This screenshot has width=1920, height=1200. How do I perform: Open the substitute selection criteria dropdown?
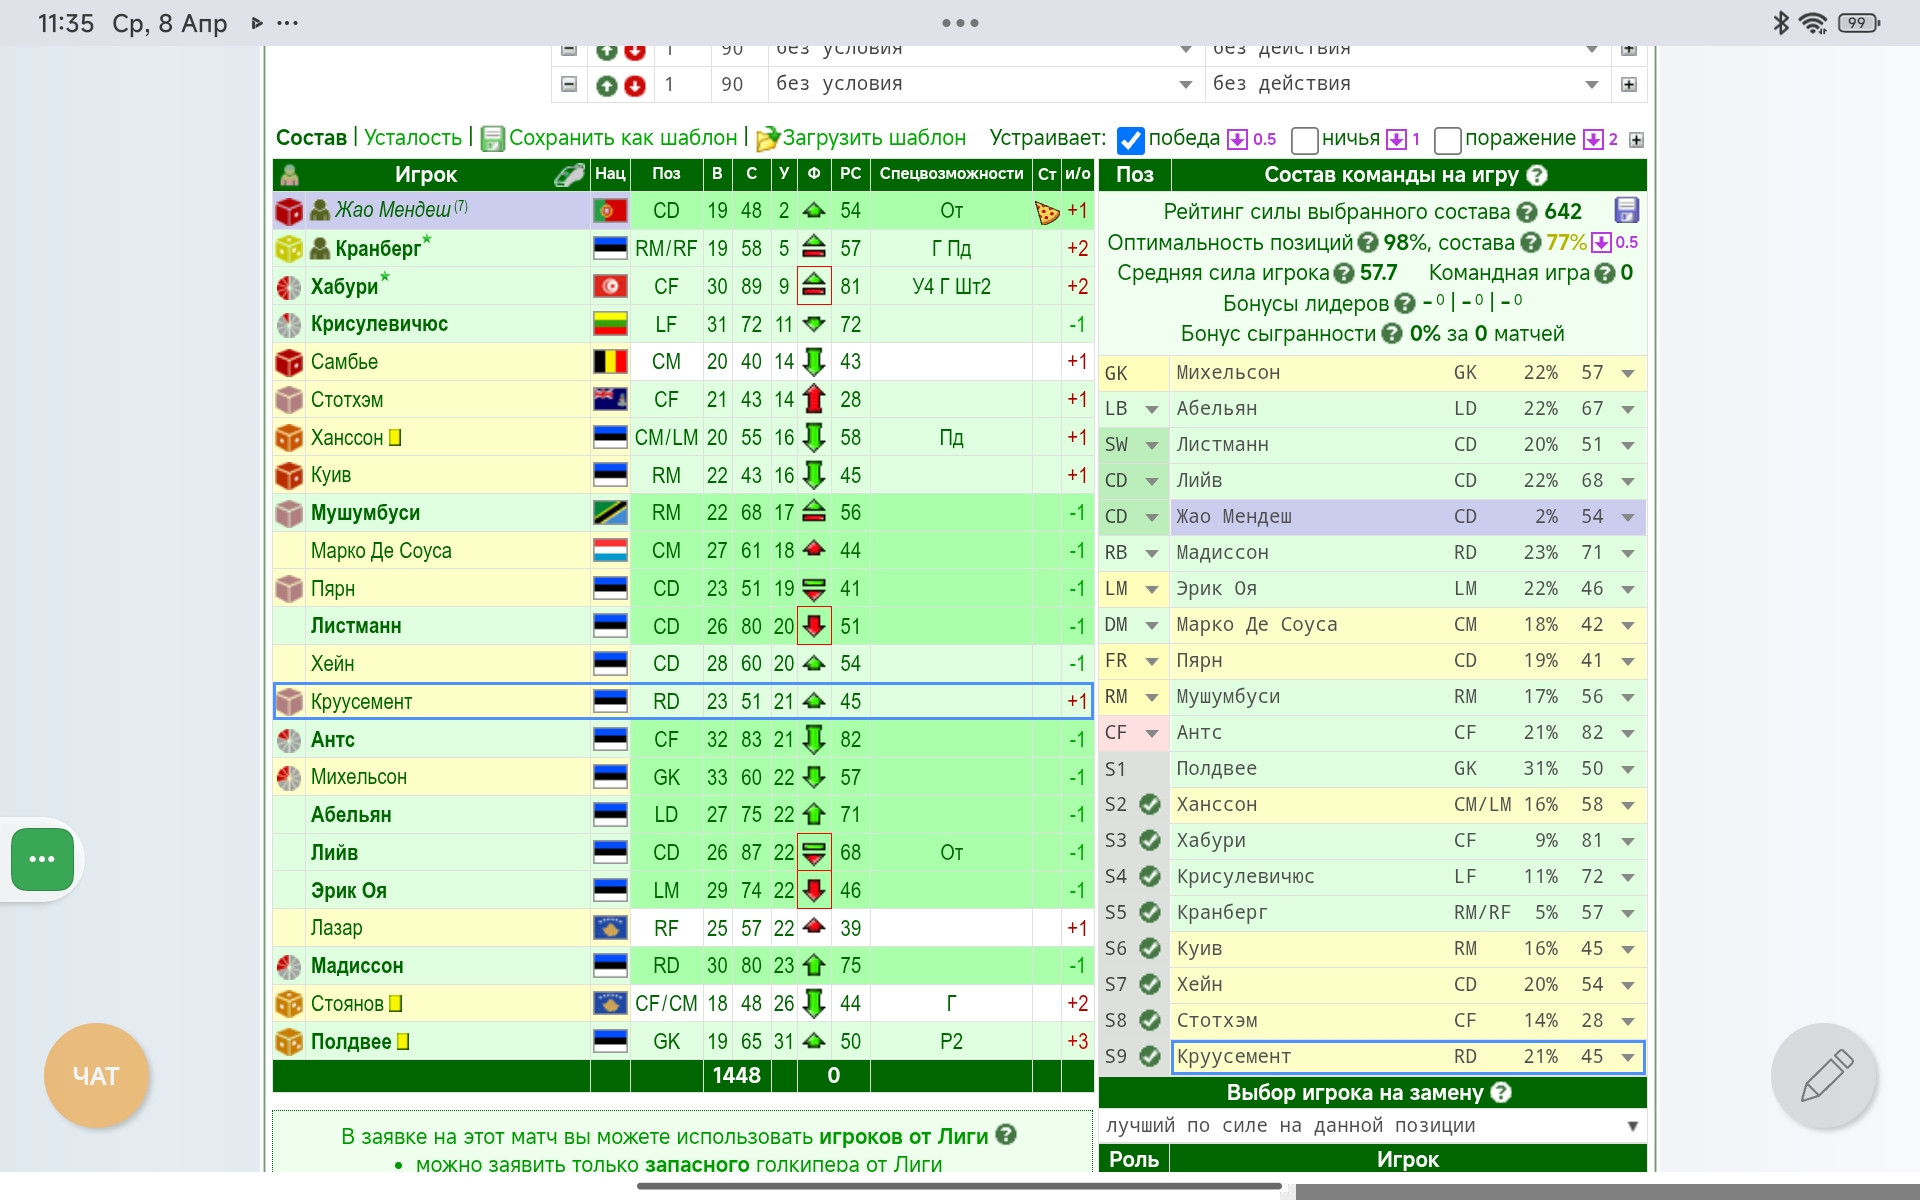pos(1372,1126)
